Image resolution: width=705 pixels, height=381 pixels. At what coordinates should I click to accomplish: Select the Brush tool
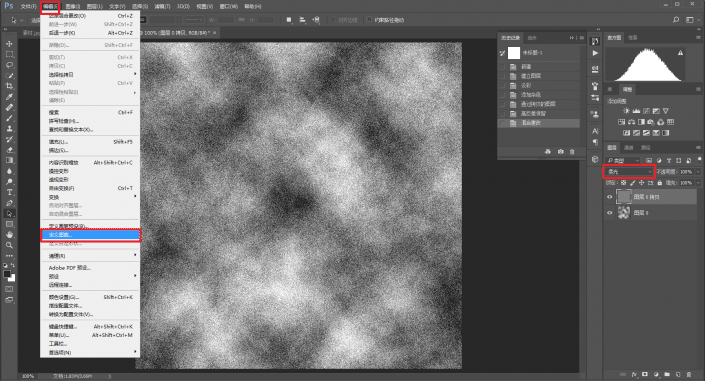(9, 118)
